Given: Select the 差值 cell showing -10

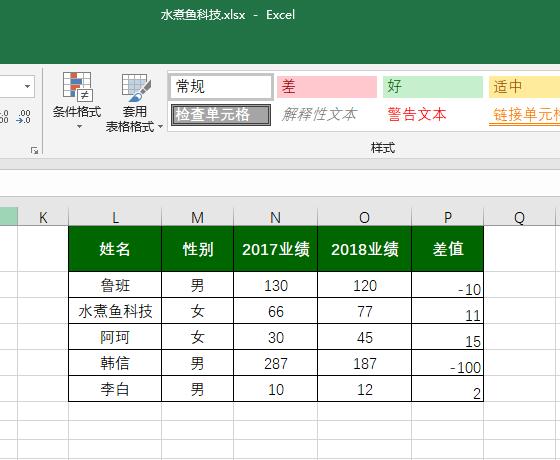Looking at the screenshot, I should (x=448, y=285).
